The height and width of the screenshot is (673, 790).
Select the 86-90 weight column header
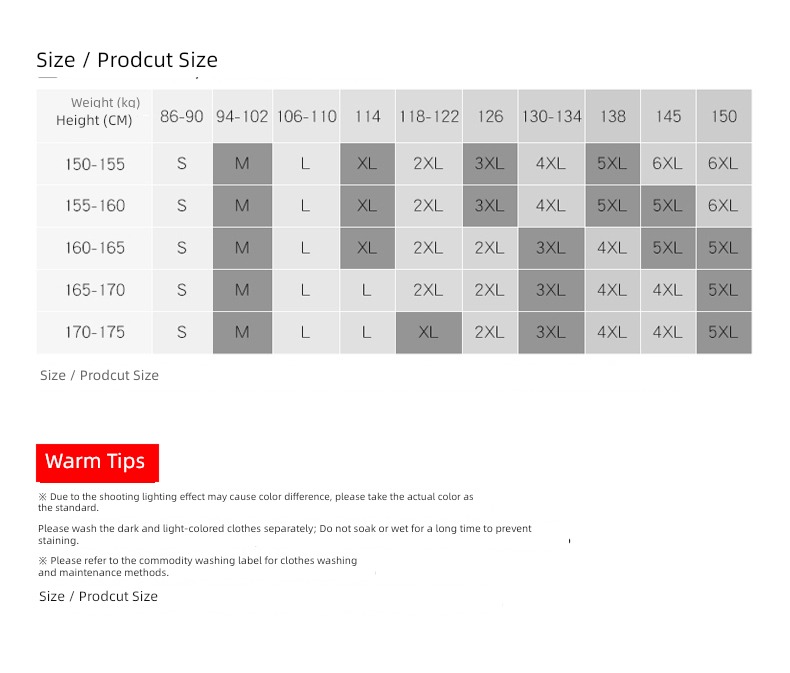click(x=182, y=116)
